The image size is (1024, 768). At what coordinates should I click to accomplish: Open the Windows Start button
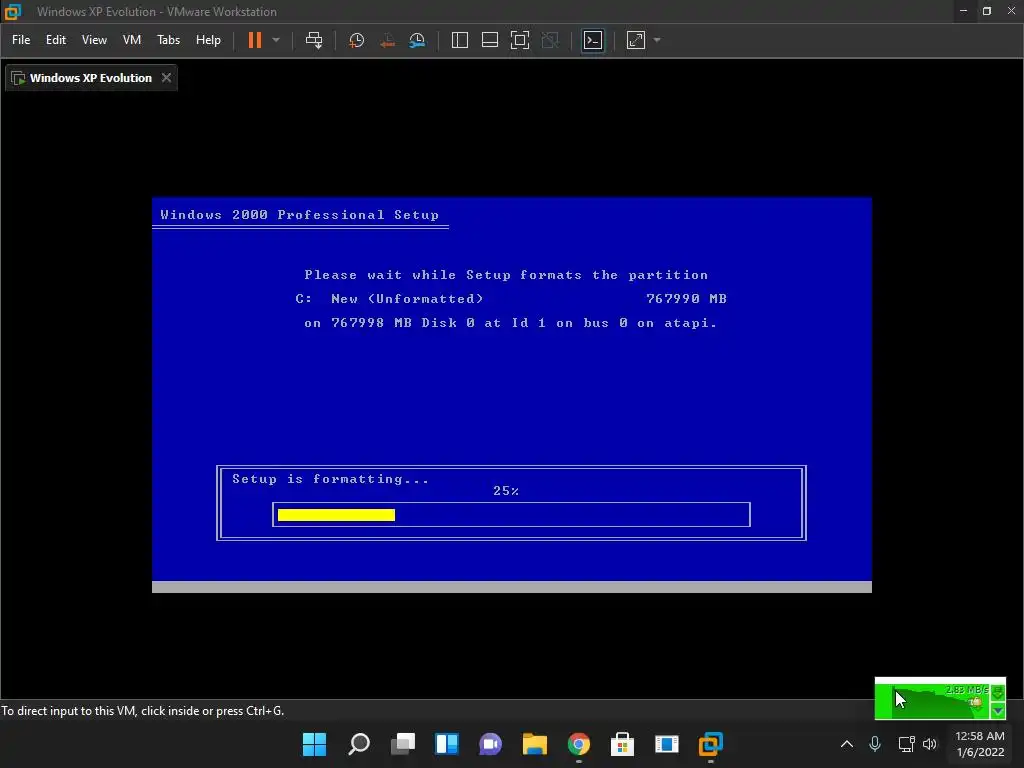pos(315,744)
